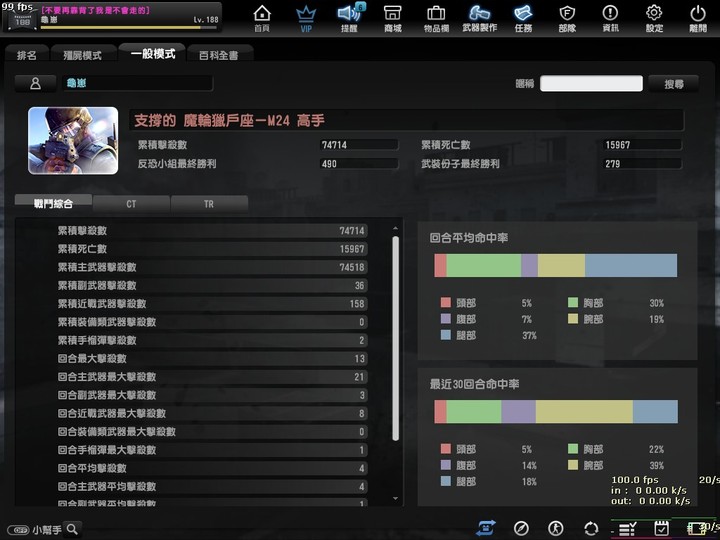This screenshot has width=720, height=540.
Task: Open the 百科全書 tab
Action: [x=219, y=55]
